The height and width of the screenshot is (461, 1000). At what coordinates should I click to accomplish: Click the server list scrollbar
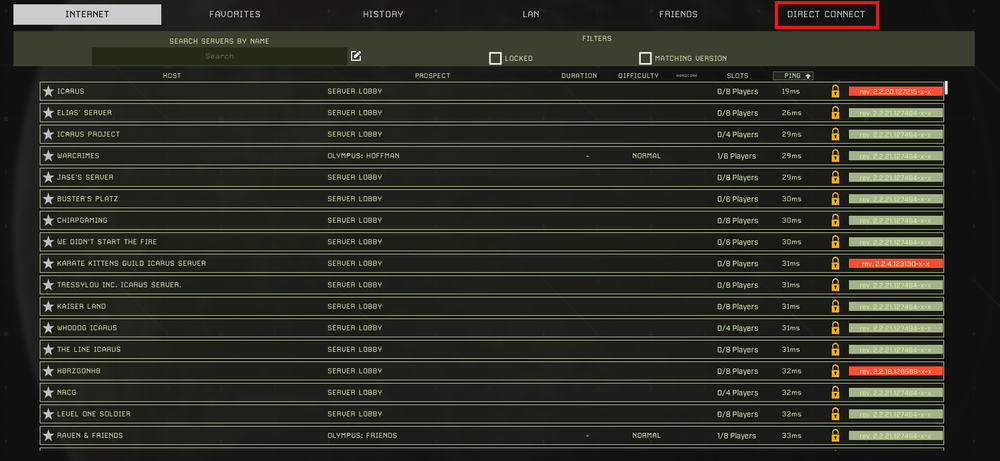click(946, 88)
